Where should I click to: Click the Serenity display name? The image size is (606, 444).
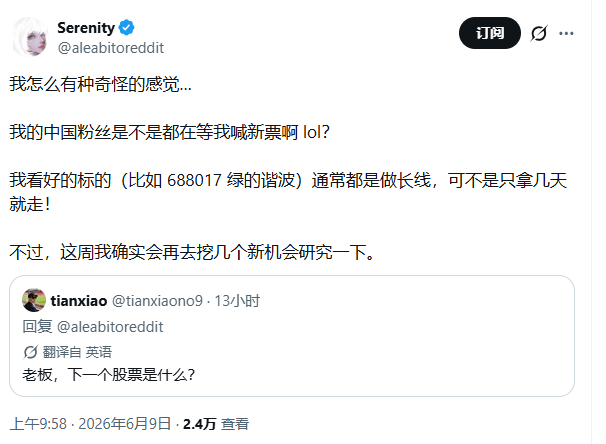point(86,28)
